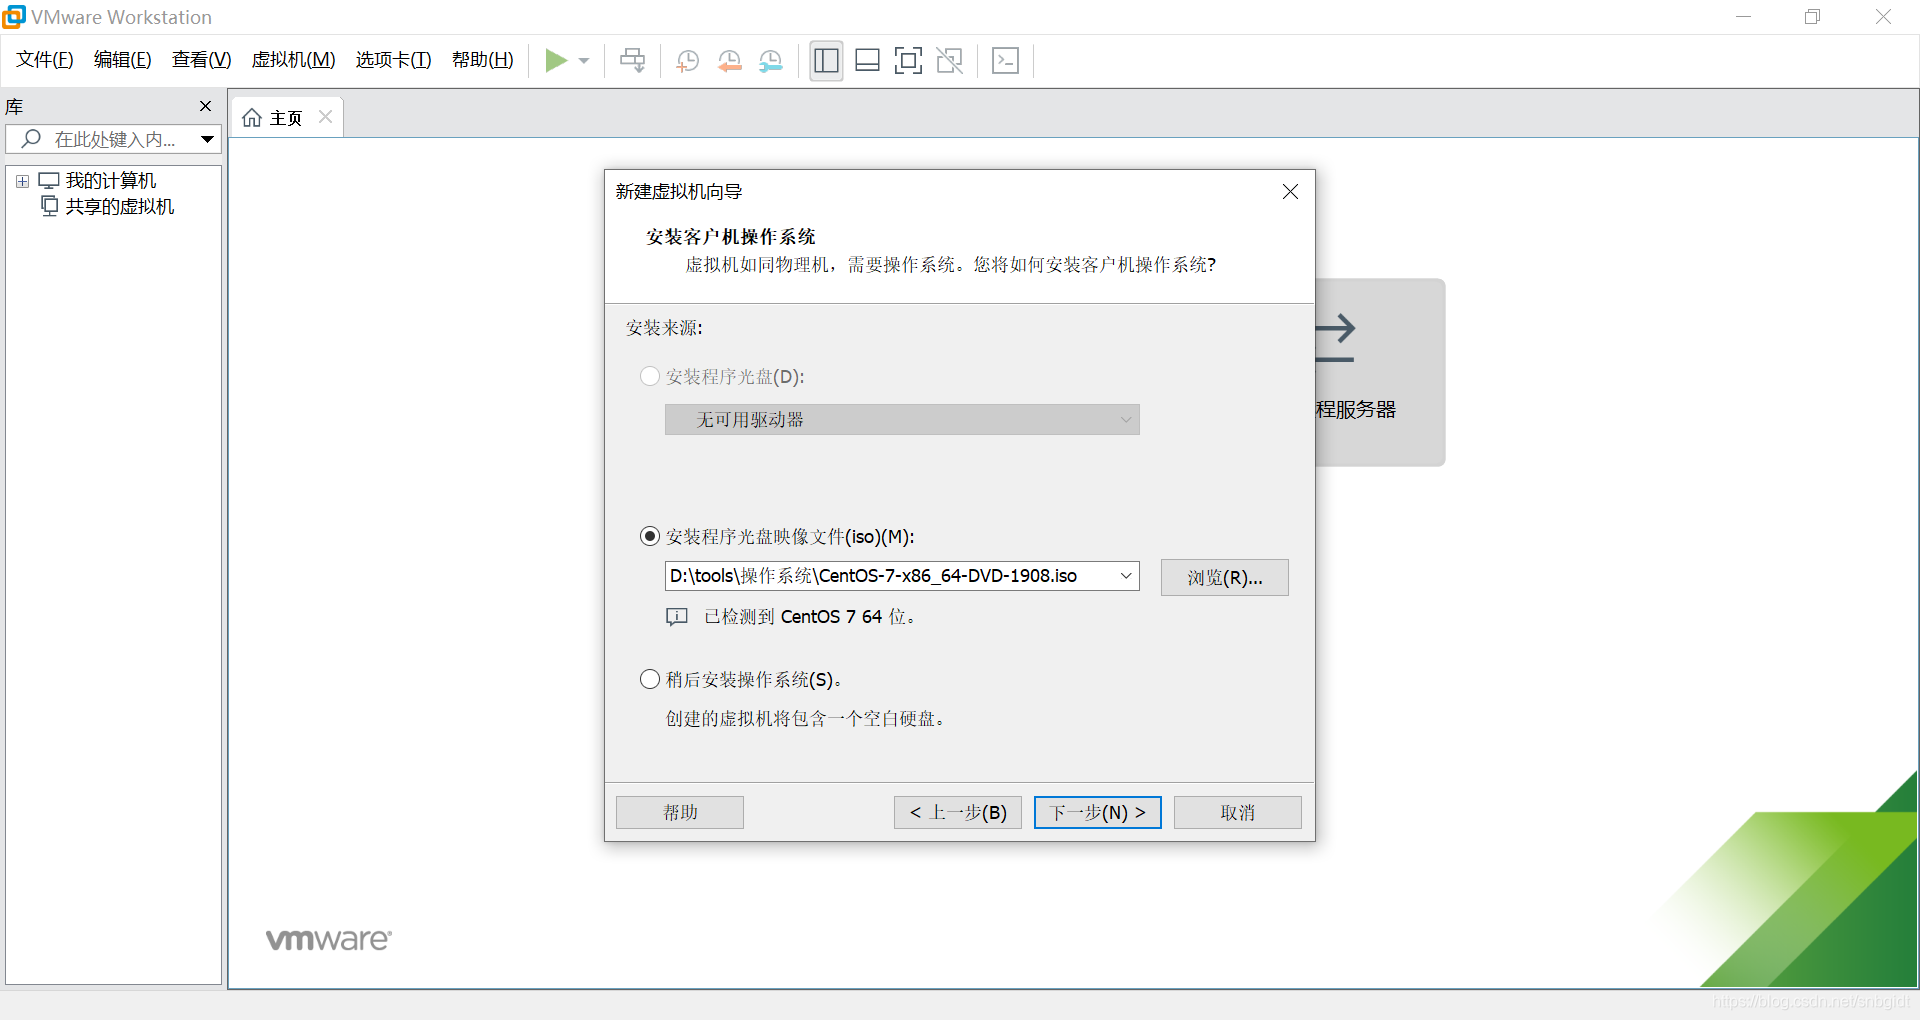
Task: Open the console view icon
Action: (1005, 61)
